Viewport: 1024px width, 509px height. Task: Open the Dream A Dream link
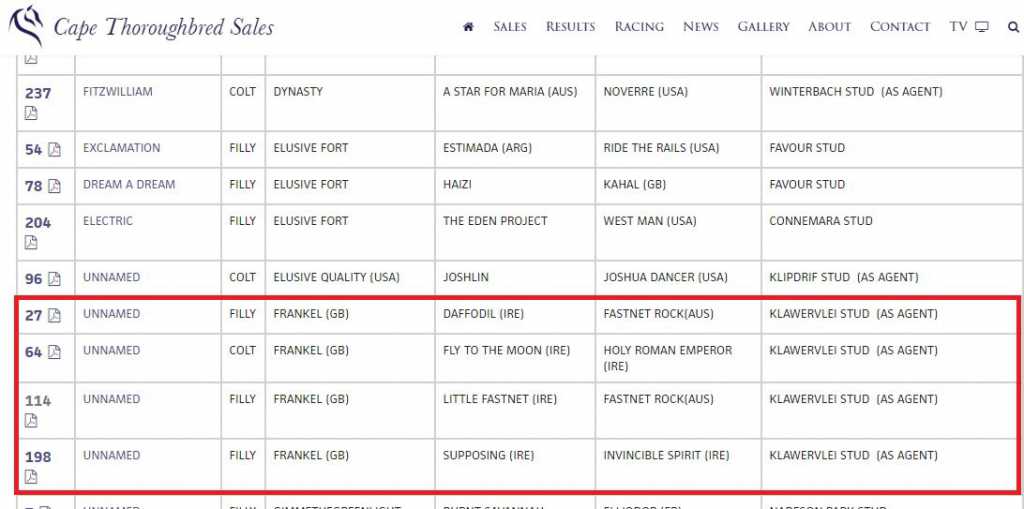click(x=129, y=185)
